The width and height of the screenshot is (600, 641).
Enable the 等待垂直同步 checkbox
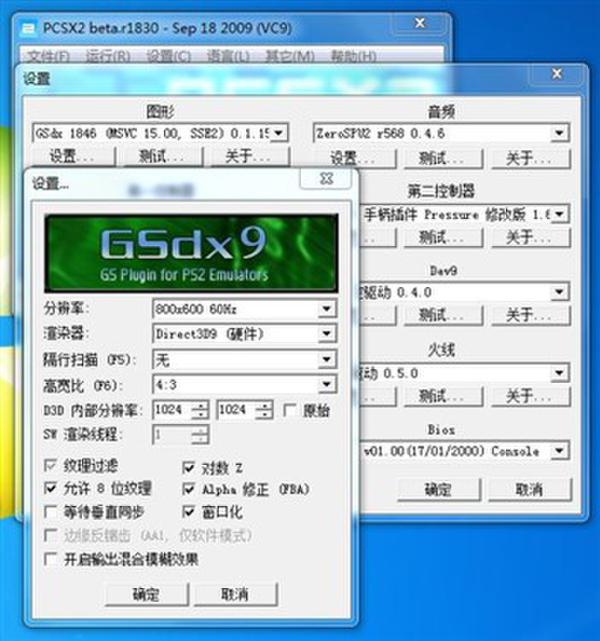(x=50, y=512)
